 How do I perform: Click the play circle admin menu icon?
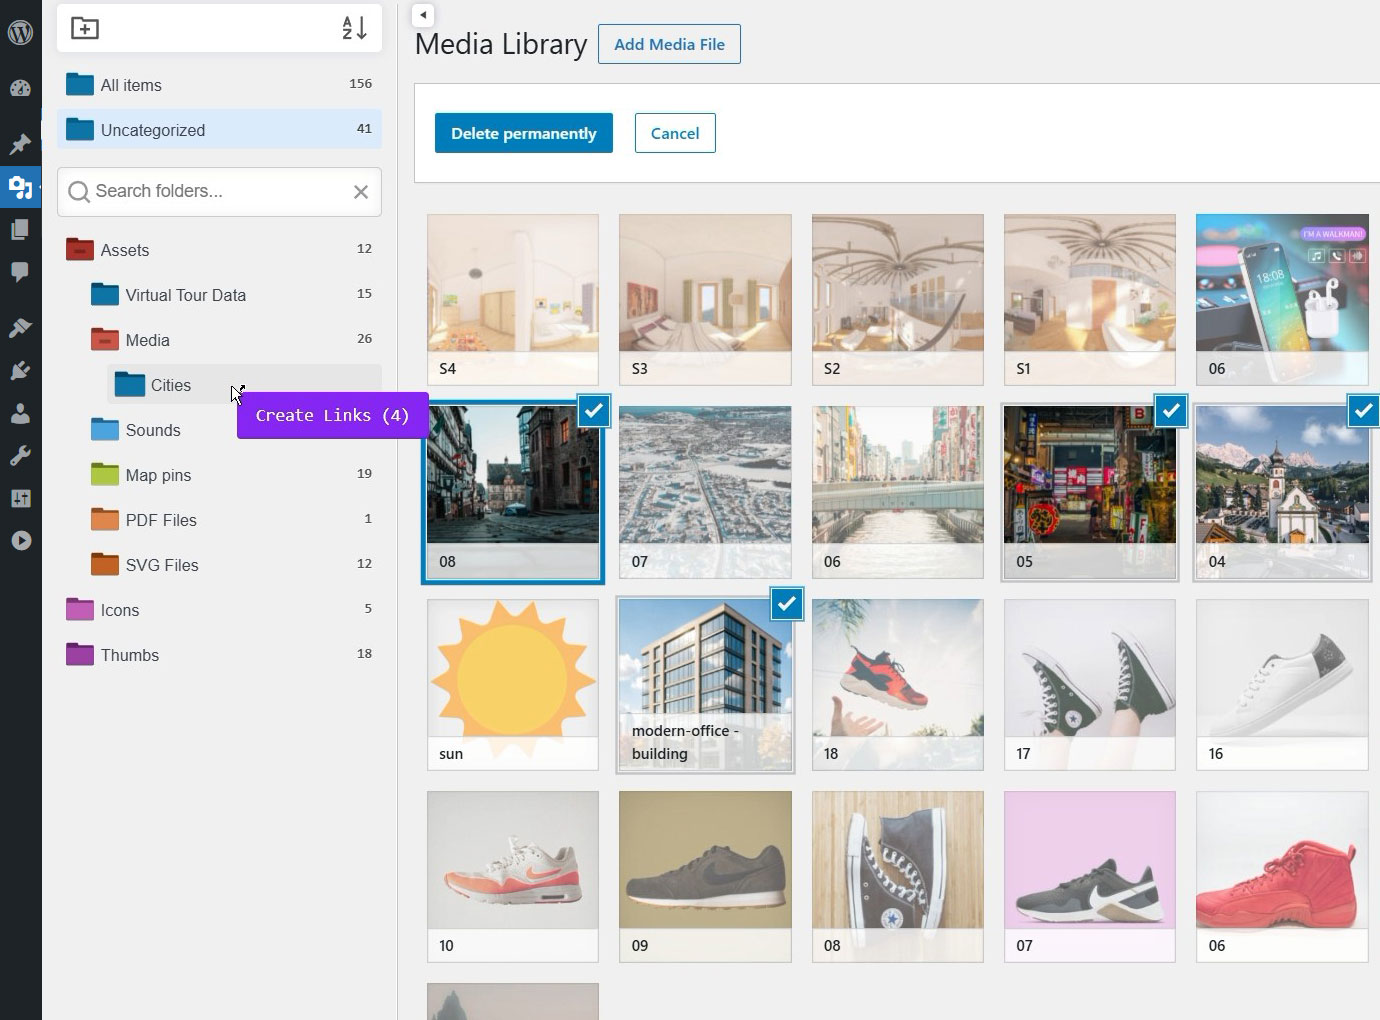(x=20, y=541)
